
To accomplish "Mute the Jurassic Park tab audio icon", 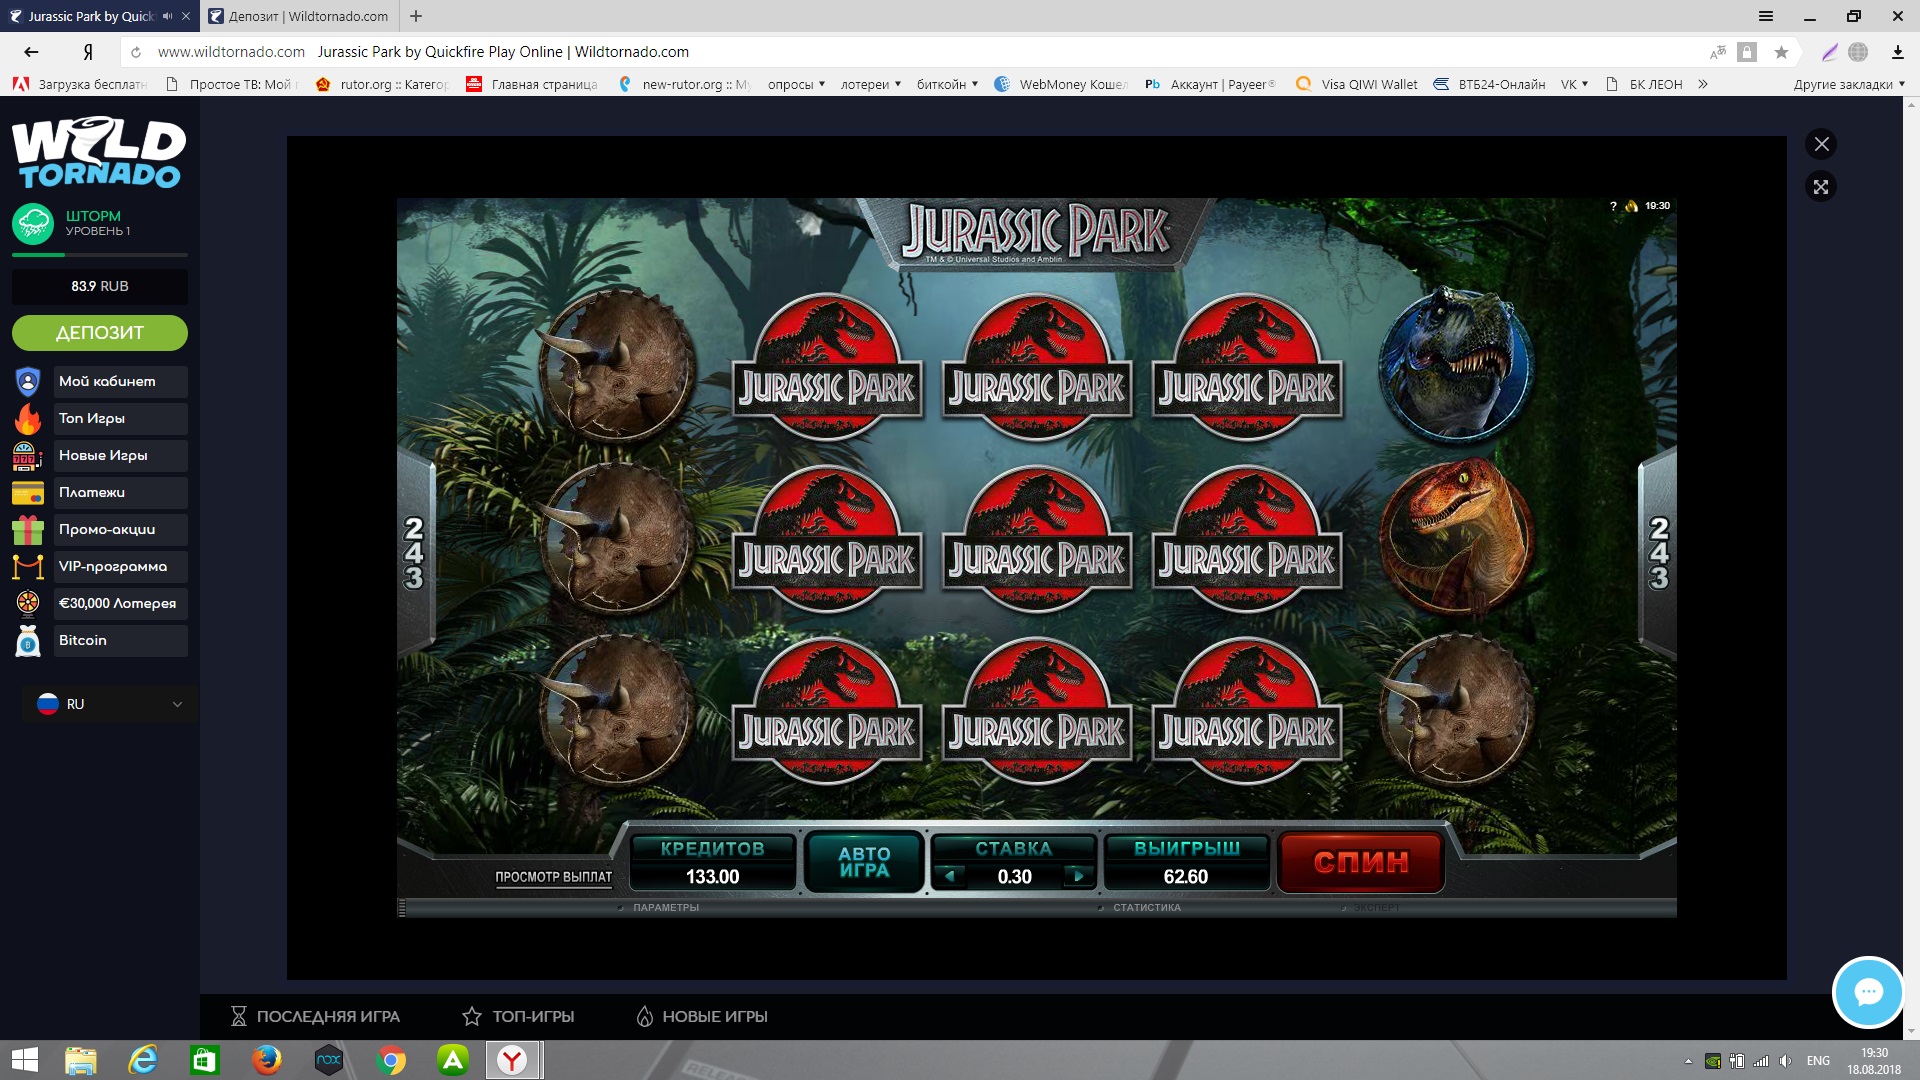I will tap(168, 16).
